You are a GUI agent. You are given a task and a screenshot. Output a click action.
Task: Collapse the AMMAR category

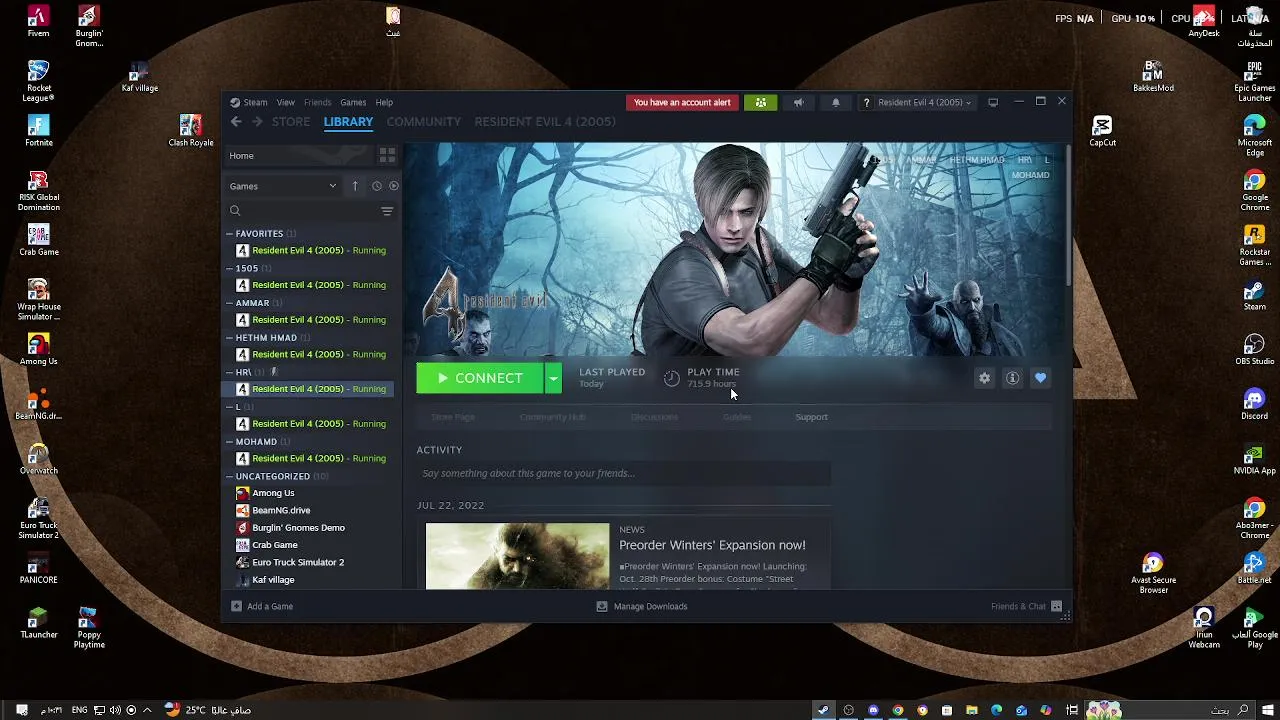[229, 303]
